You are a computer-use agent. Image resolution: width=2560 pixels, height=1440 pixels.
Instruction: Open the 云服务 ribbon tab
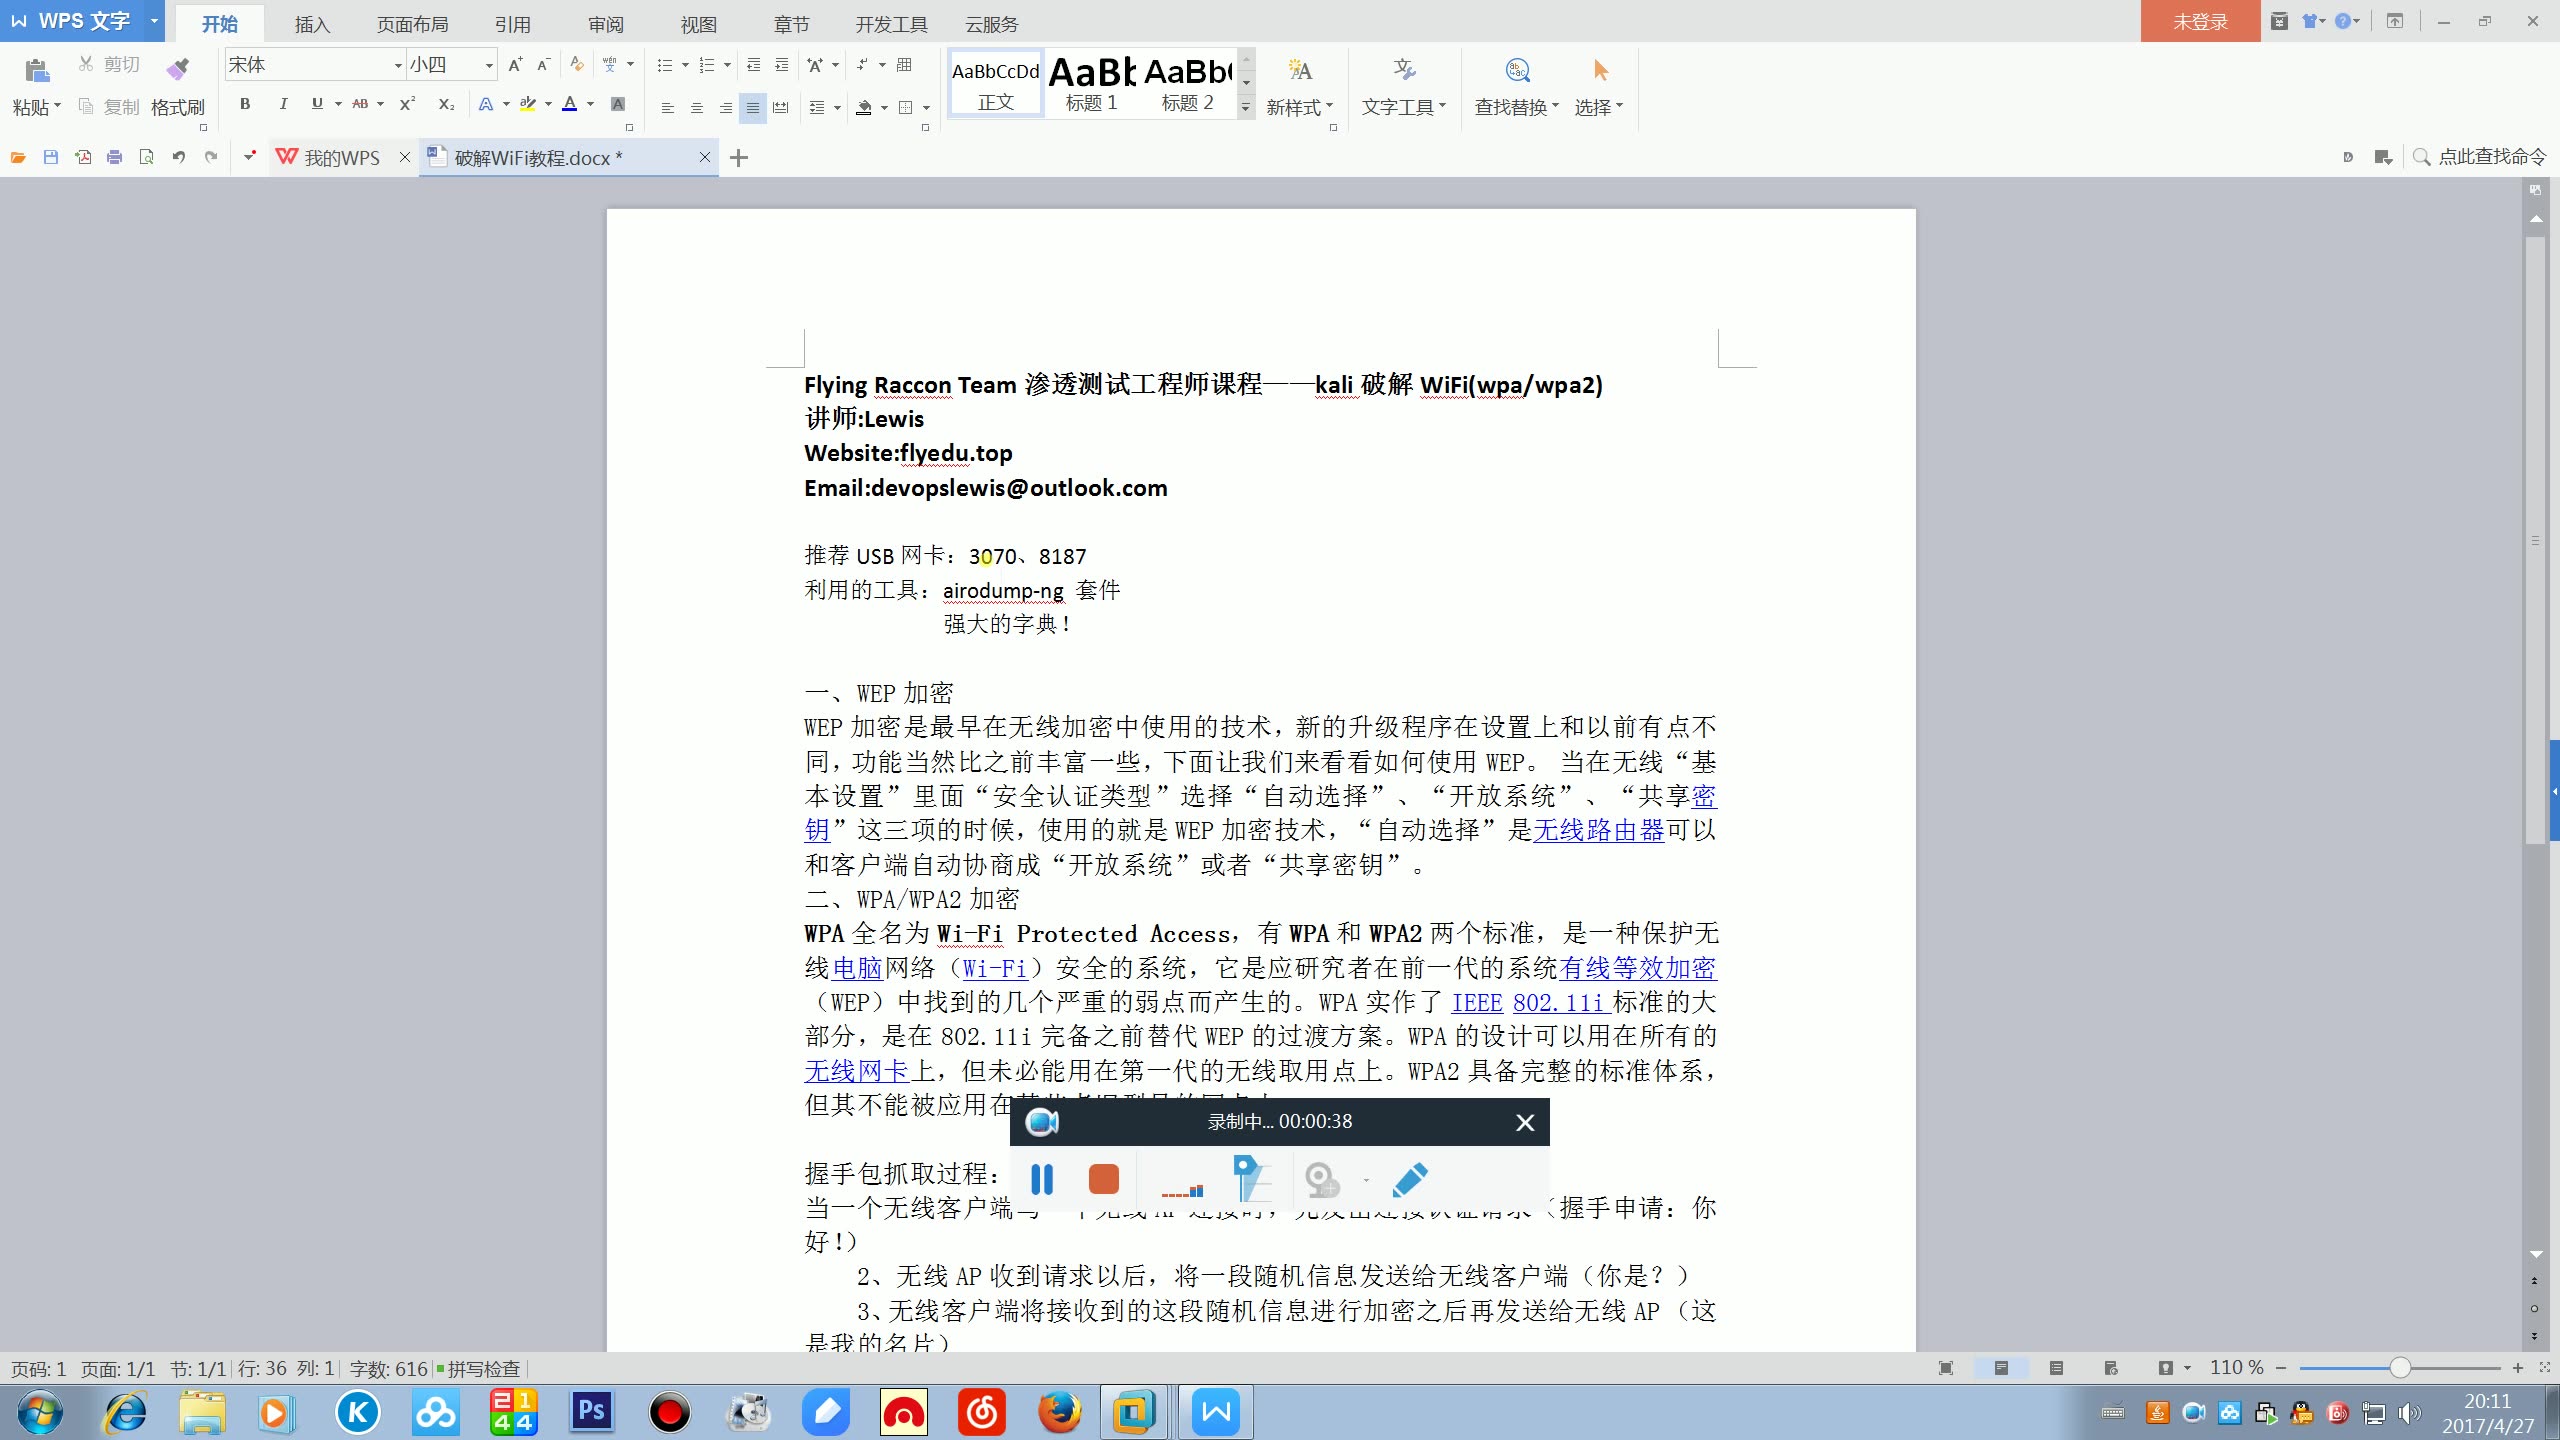pyautogui.click(x=991, y=24)
